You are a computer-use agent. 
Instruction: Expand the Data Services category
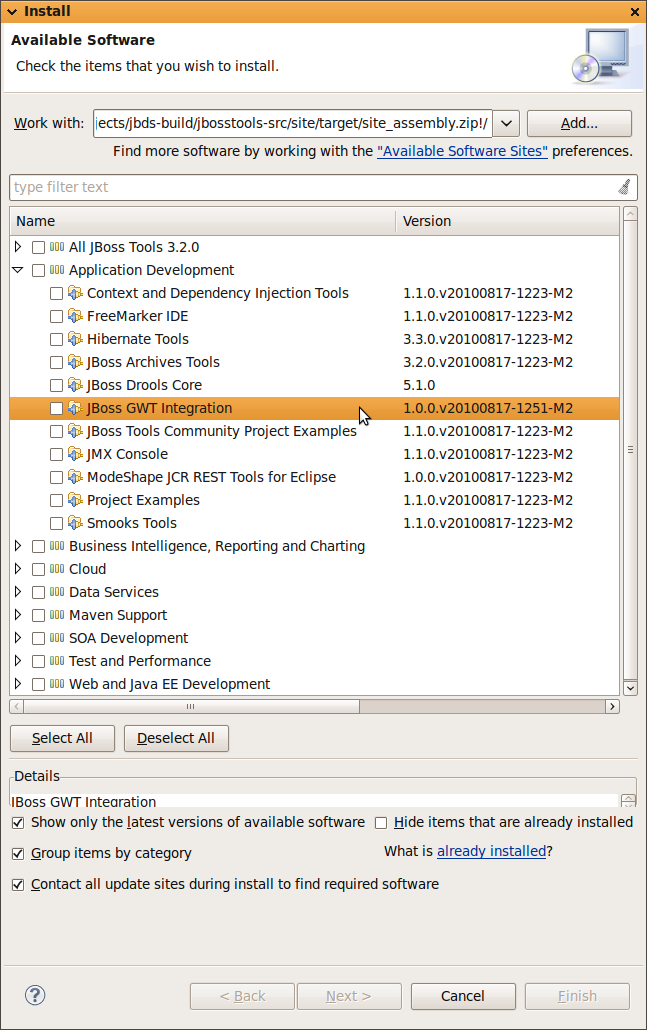18,592
